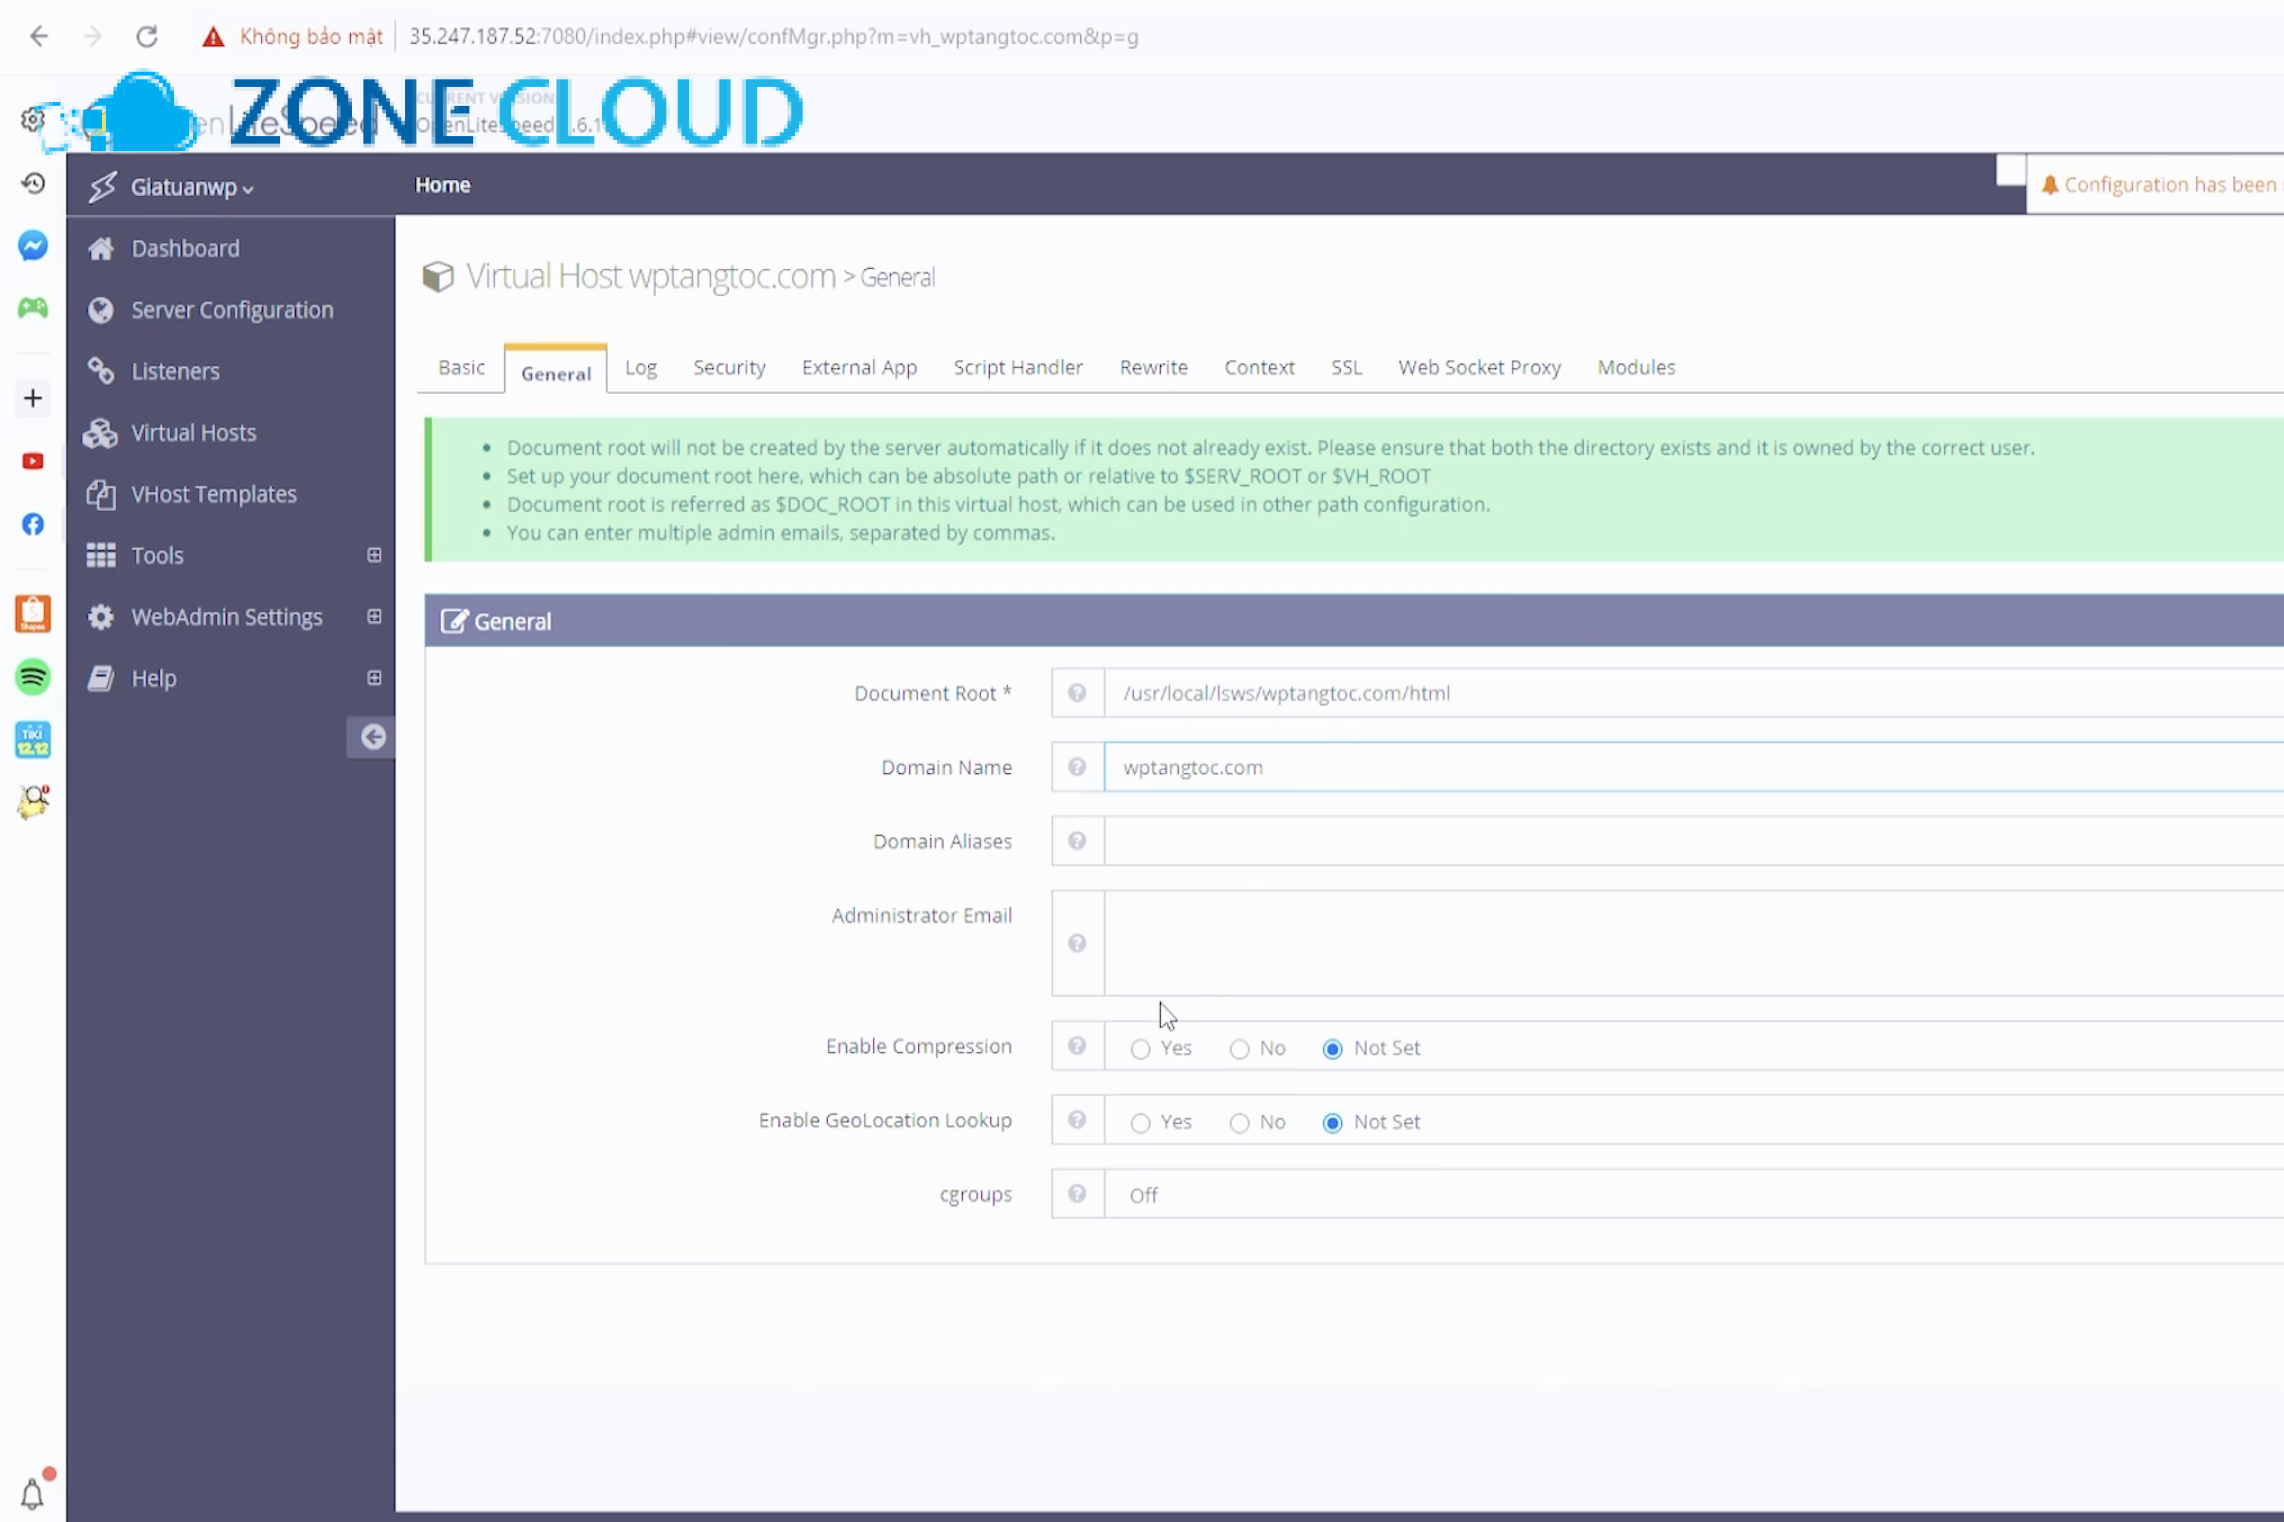
Task: Open the cgroups dropdown
Action: click(x=1694, y=1194)
